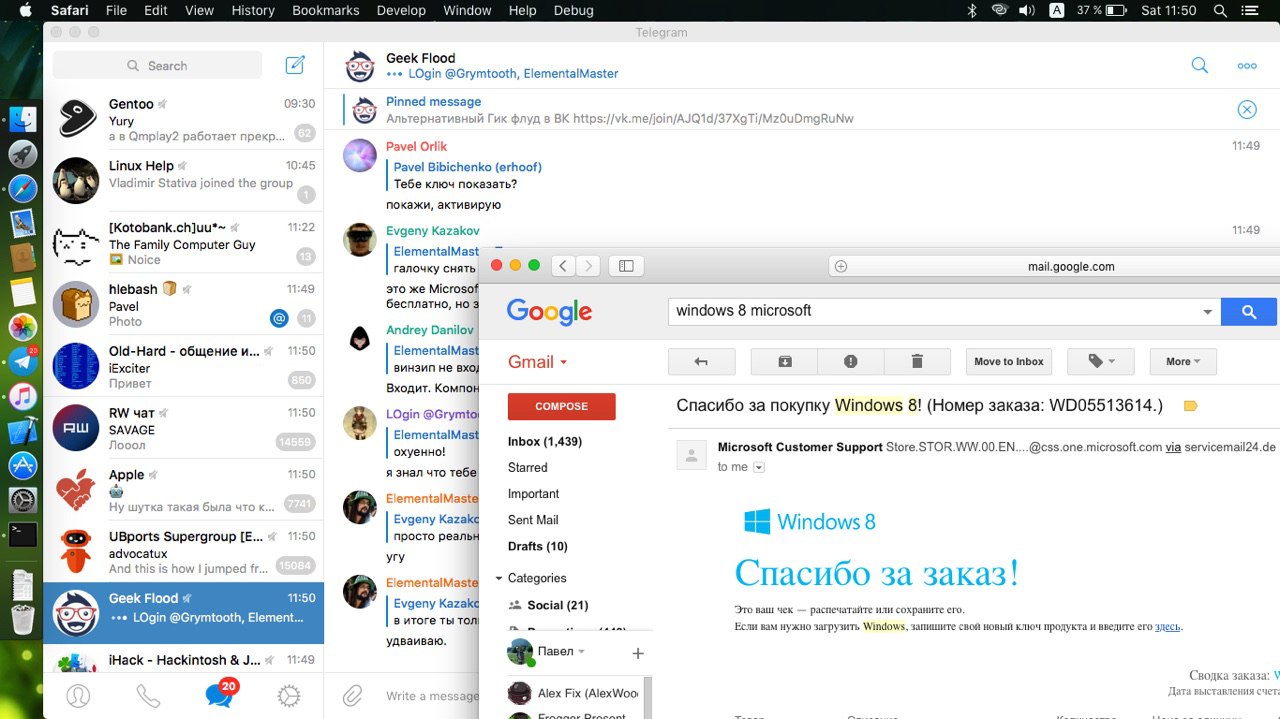Image resolution: width=1280 pixels, height=719 pixels.
Task: Open Old-Hard chat
Action: 184,367
